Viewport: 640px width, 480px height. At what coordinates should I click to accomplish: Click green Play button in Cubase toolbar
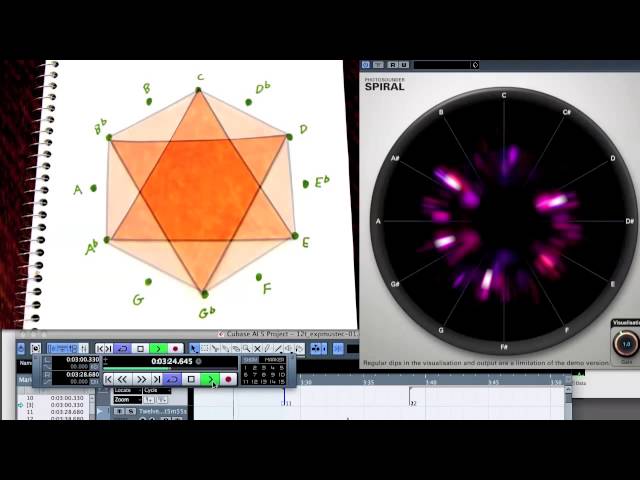click(x=158, y=349)
